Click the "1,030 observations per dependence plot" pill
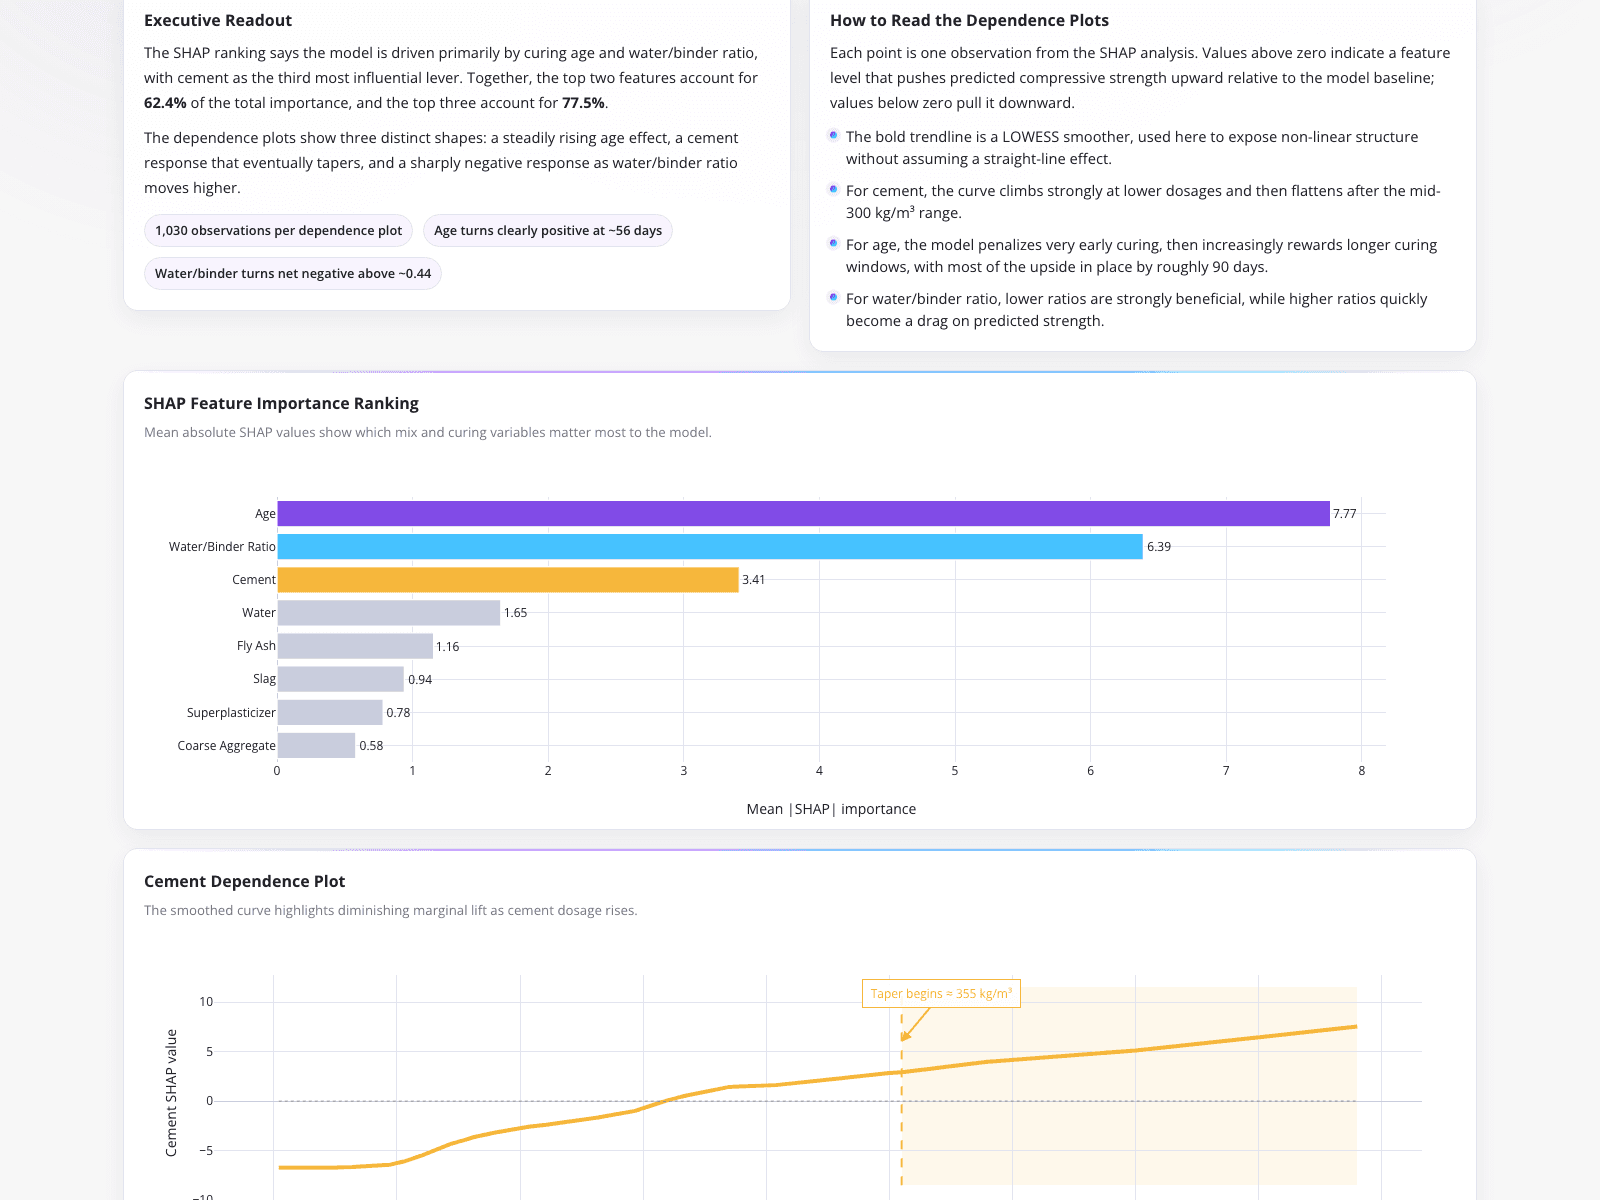 pyautogui.click(x=278, y=231)
